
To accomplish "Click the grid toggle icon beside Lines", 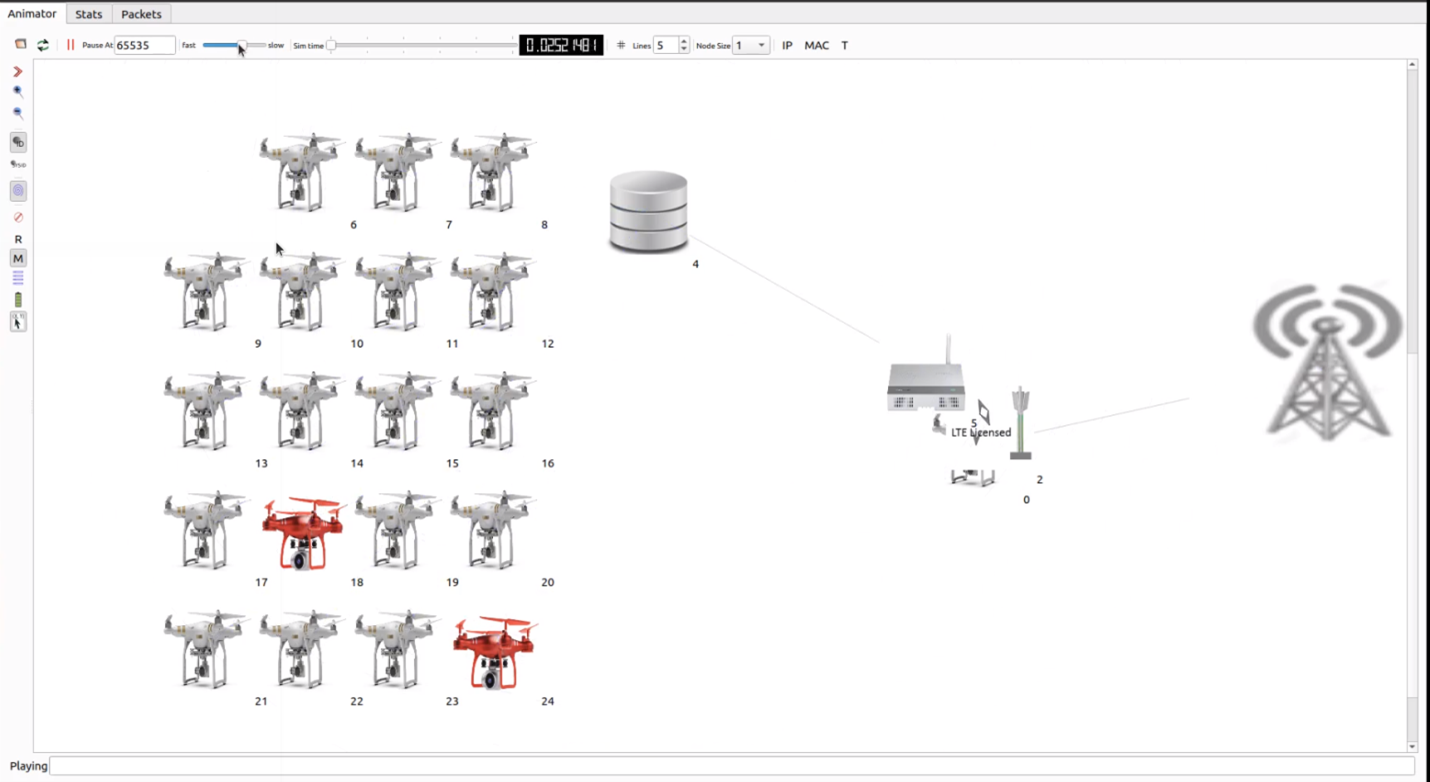I will (x=621, y=45).
